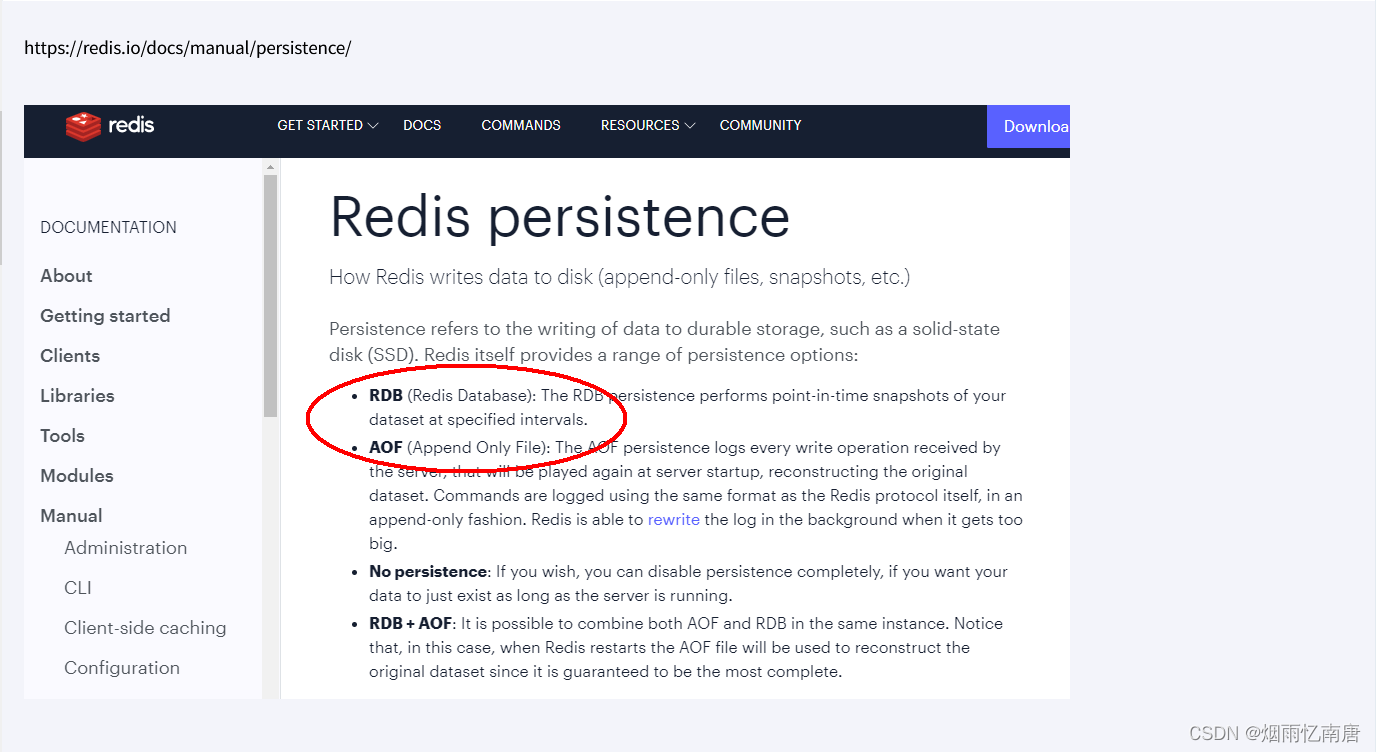Open the RESOURCES dropdown menu

641,125
